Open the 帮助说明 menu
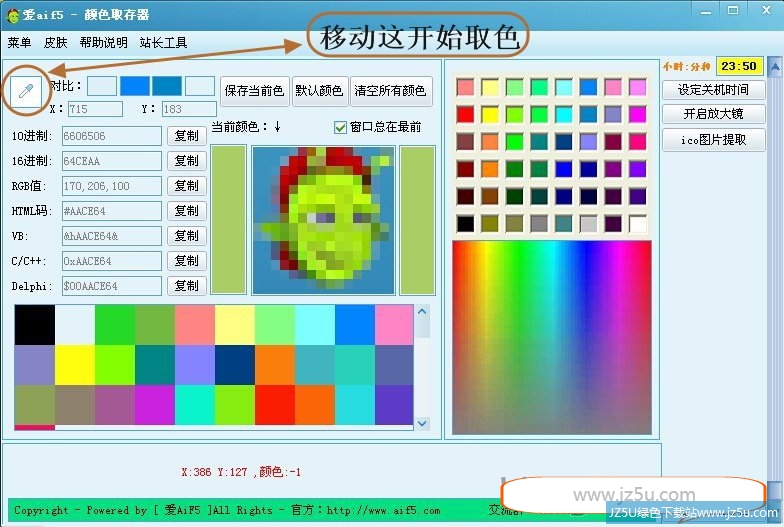This screenshot has width=784, height=527. [104, 42]
